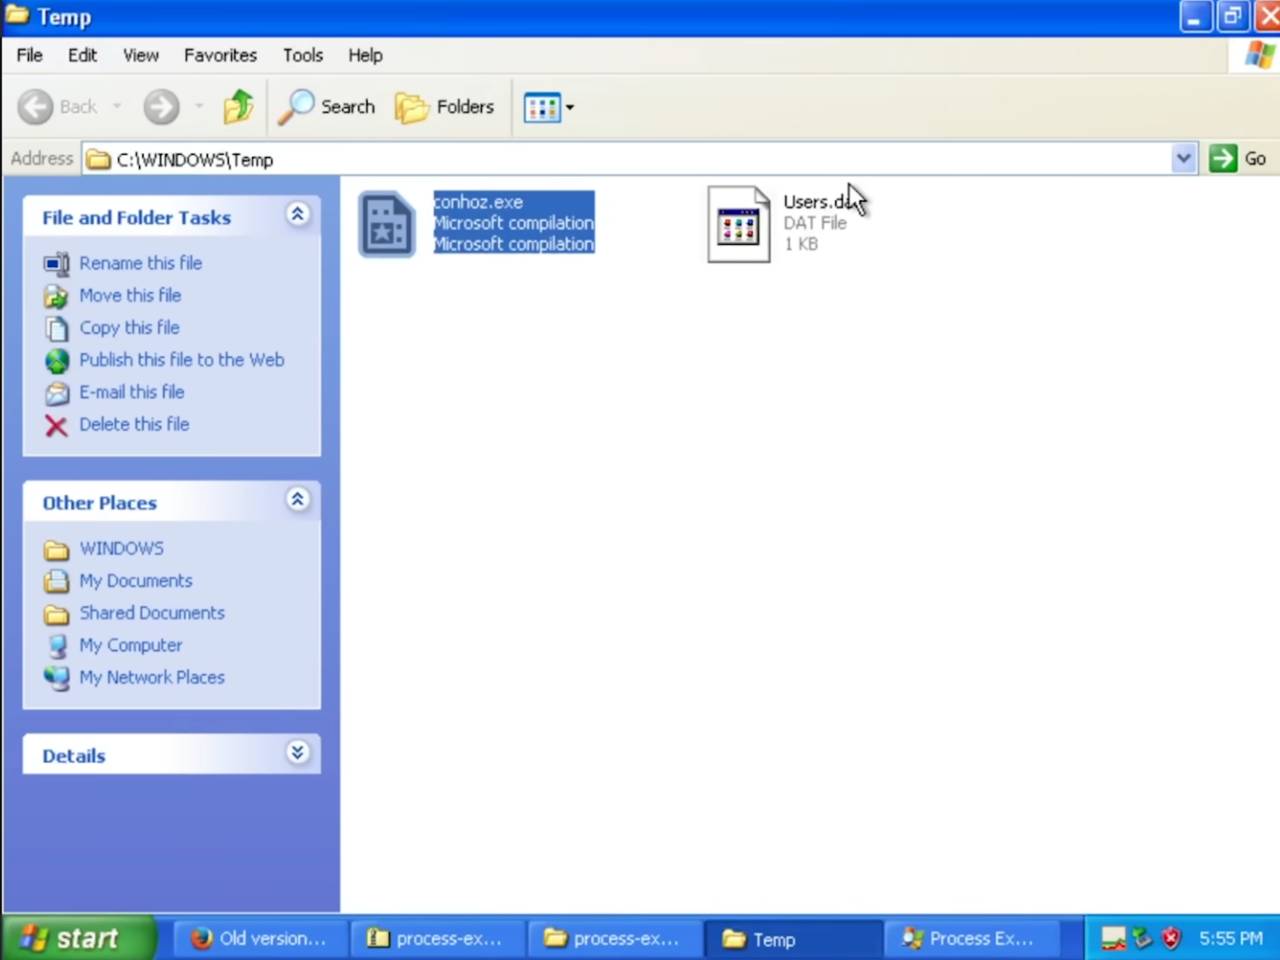Open the Edit menu
This screenshot has height=960, width=1280.
(82, 55)
